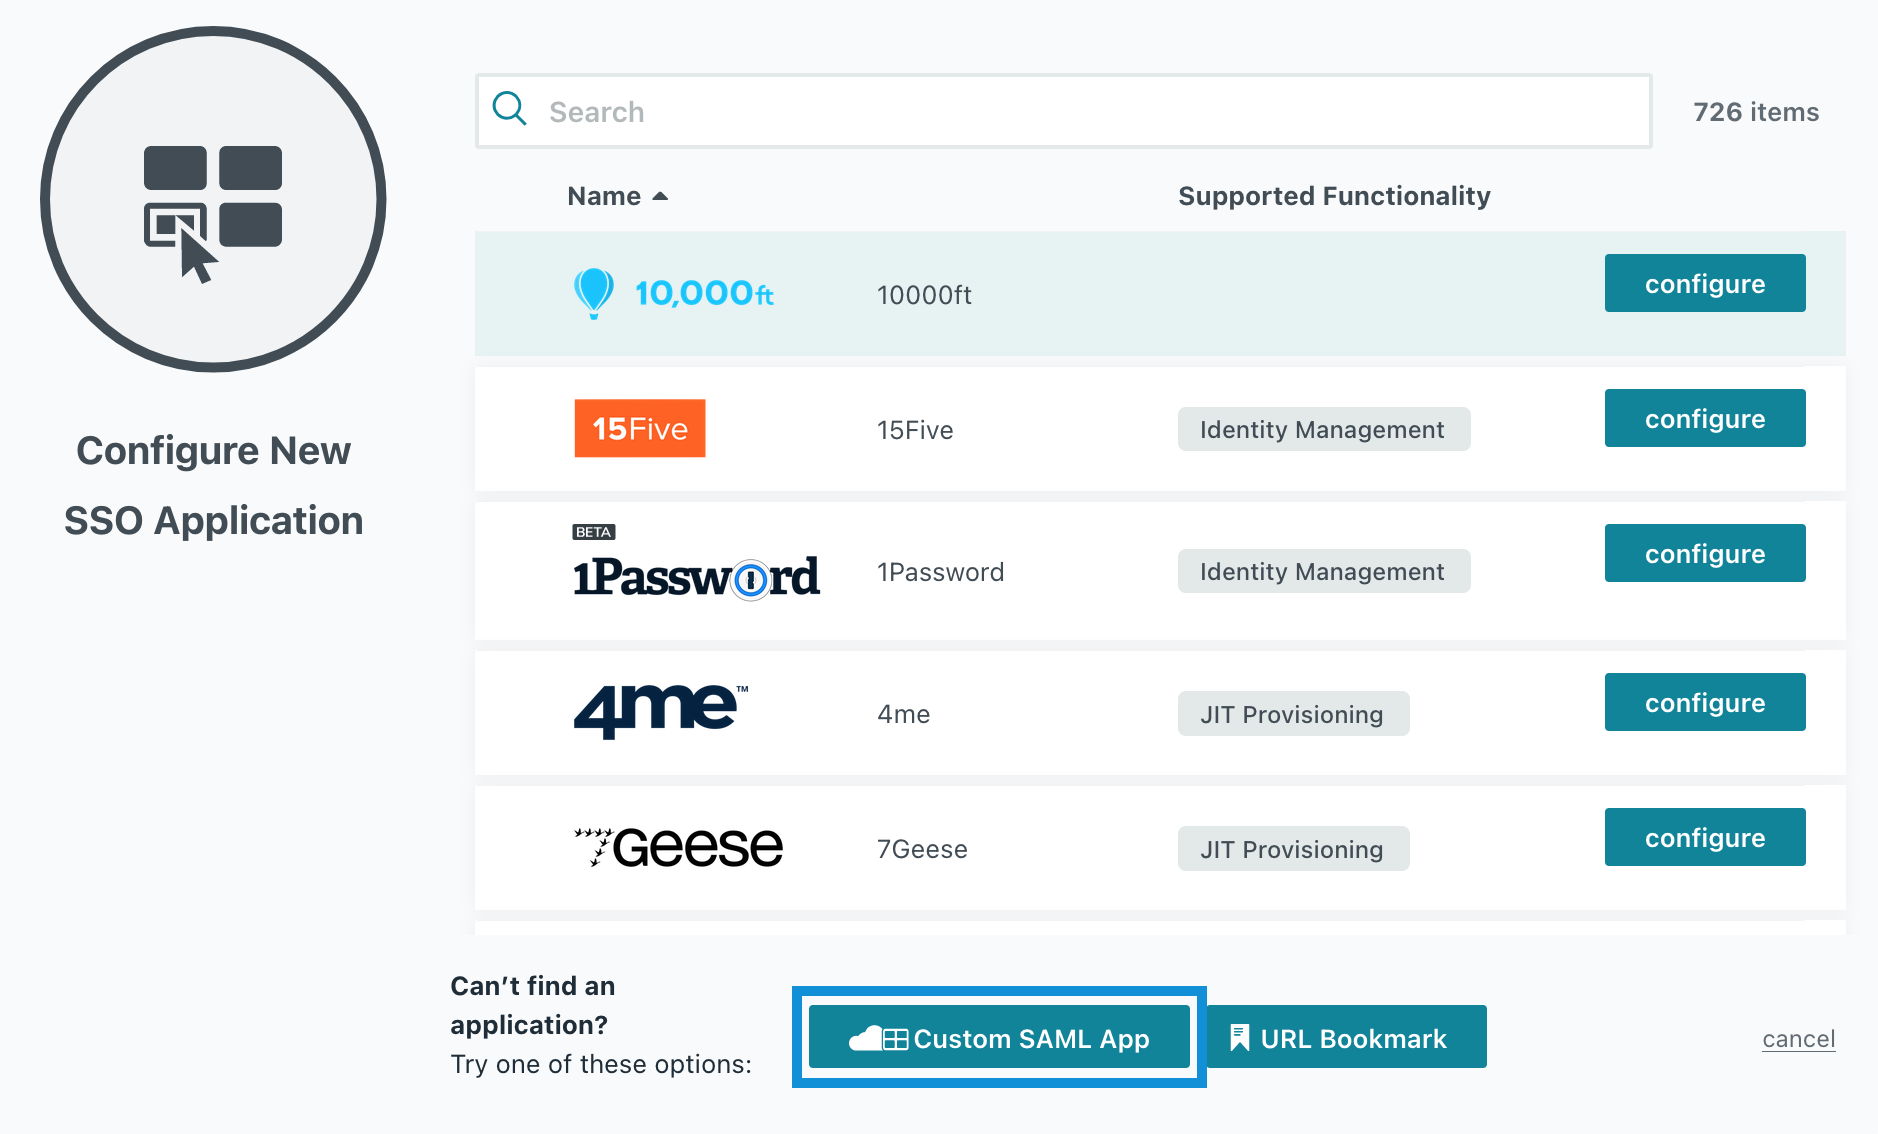This screenshot has height=1134, width=1878.
Task: Click 15Five's Identity Management tag
Action: (1322, 430)
